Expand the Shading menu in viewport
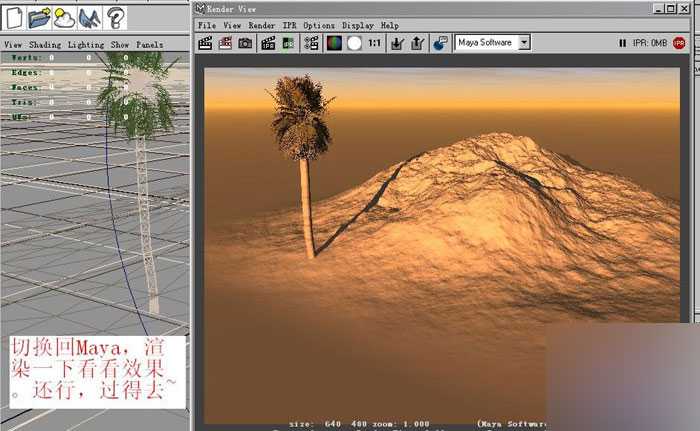 point(45,45)
